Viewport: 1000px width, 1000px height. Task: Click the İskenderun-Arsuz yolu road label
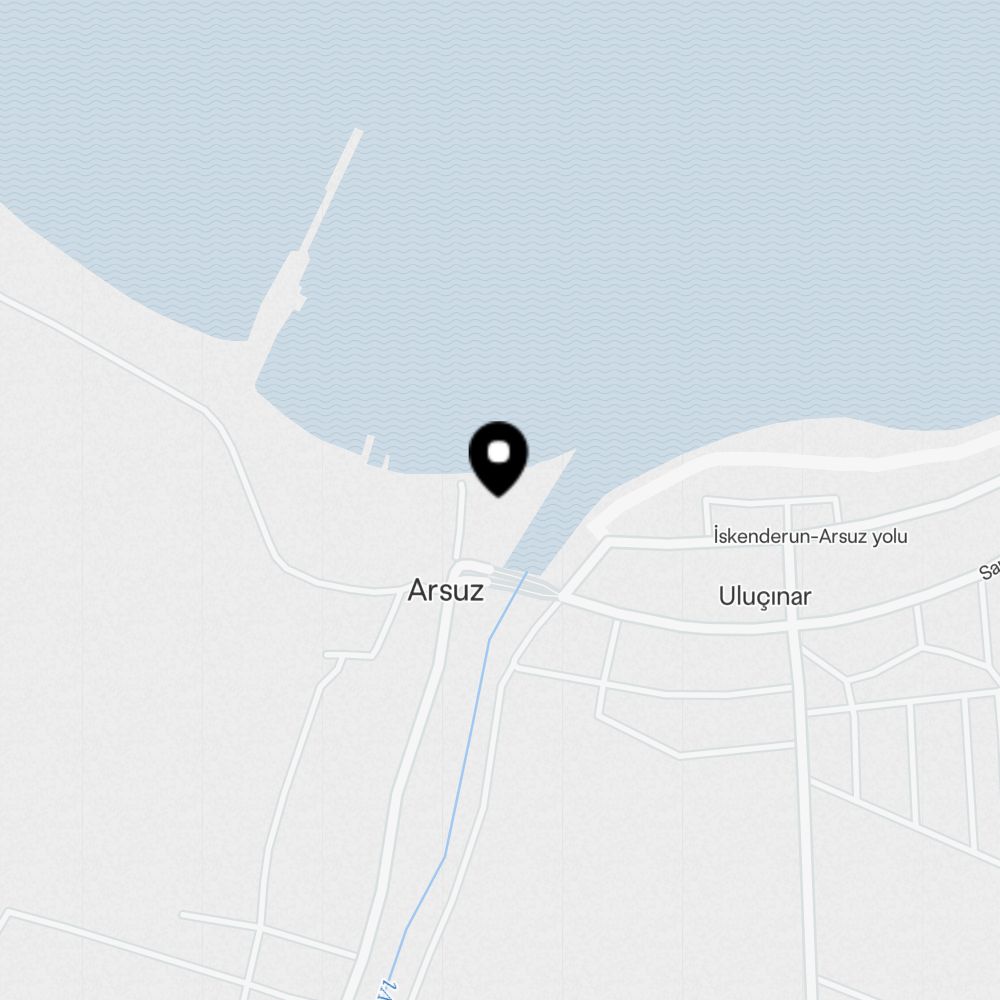pyautogui.click(x=810, y=536)
